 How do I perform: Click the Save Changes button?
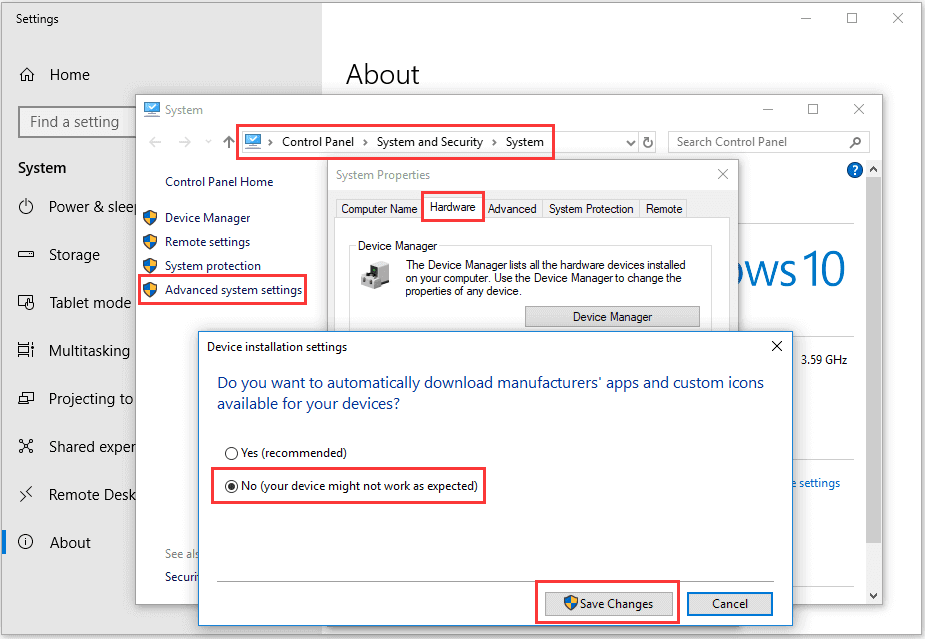607,603
